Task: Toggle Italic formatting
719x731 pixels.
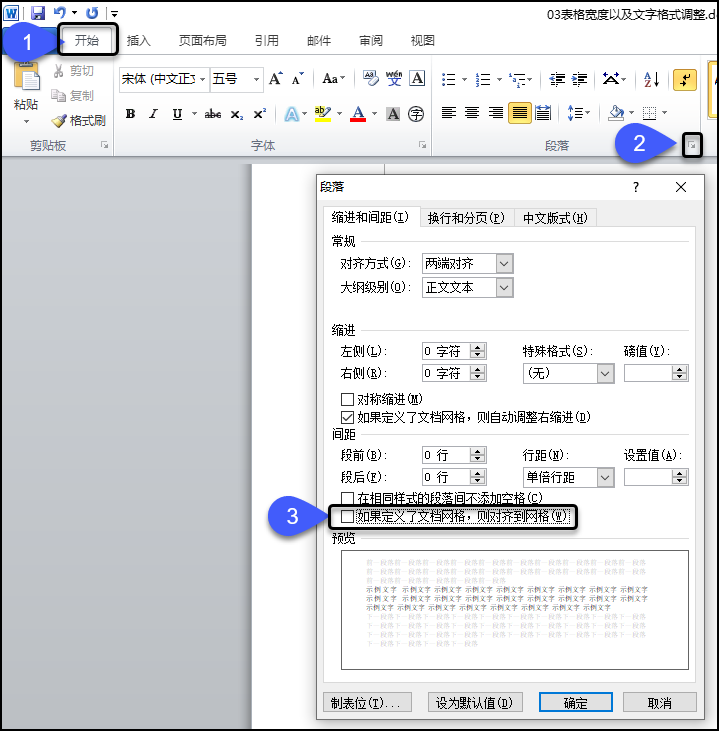Action: click(153, 114)
